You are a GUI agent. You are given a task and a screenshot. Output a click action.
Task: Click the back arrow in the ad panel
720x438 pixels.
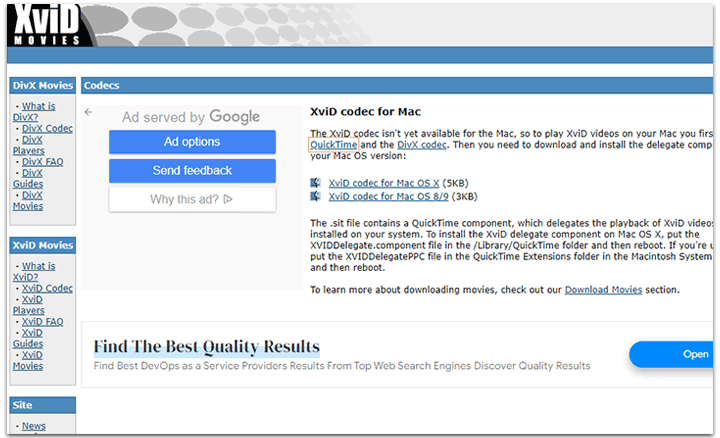89,112
